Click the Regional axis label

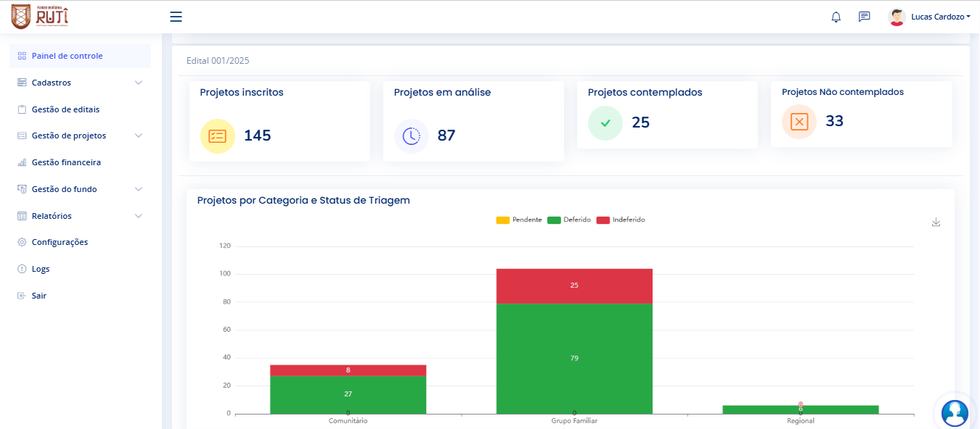coord(801,421)
